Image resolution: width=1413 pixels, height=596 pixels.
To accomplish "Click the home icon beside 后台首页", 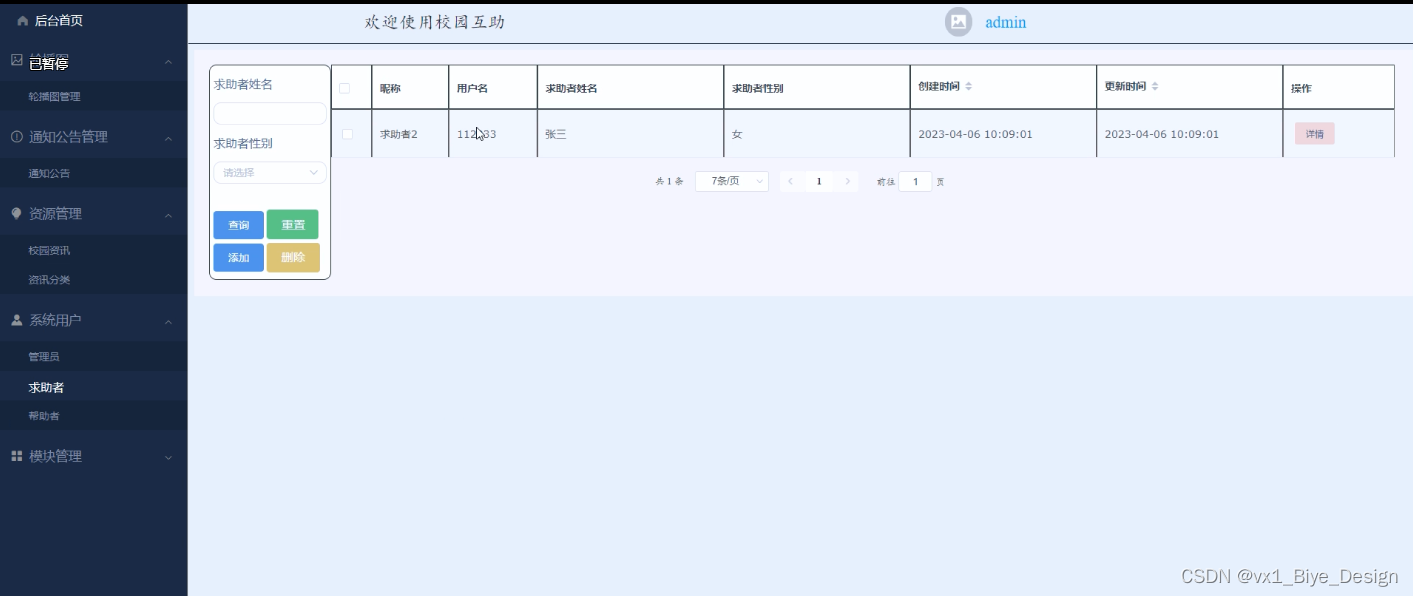I will click(x=23, y=20).
